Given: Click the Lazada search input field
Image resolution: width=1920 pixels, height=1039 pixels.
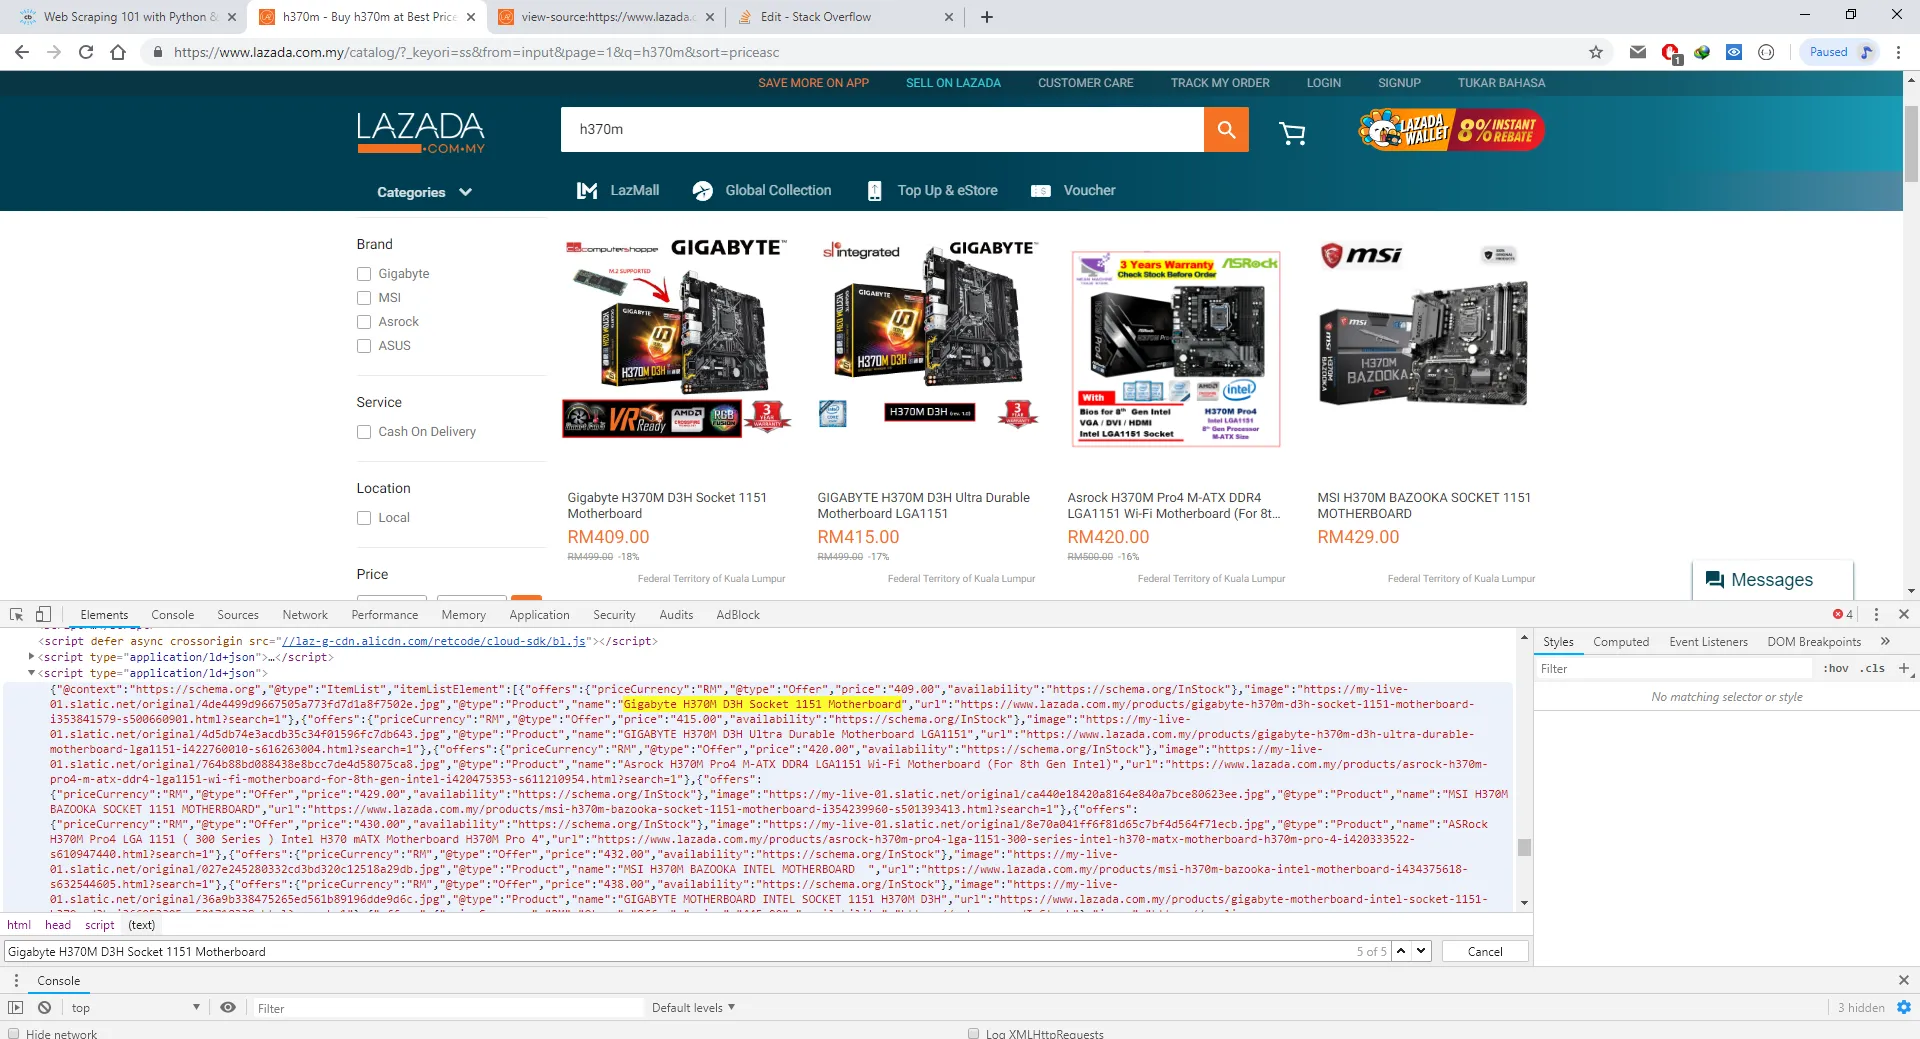Looking at the screenshot, I should tap(882, 129).
